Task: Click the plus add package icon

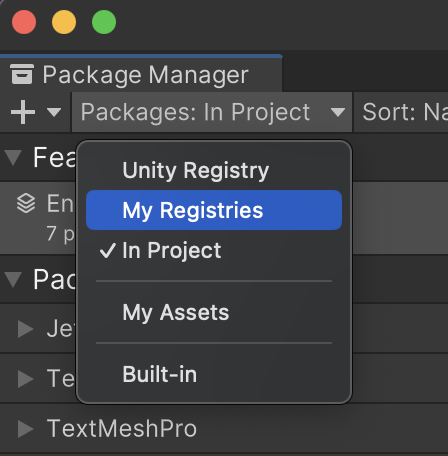Action: pyautogui.click(x=23, y=112)
